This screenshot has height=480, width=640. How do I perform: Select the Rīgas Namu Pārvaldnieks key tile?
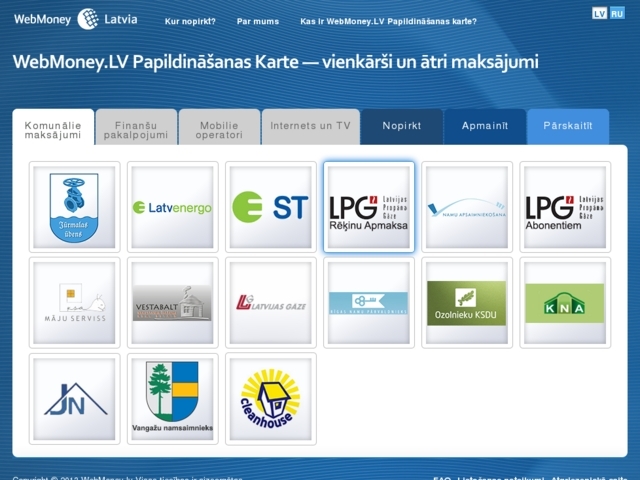[x=369, y=303]
